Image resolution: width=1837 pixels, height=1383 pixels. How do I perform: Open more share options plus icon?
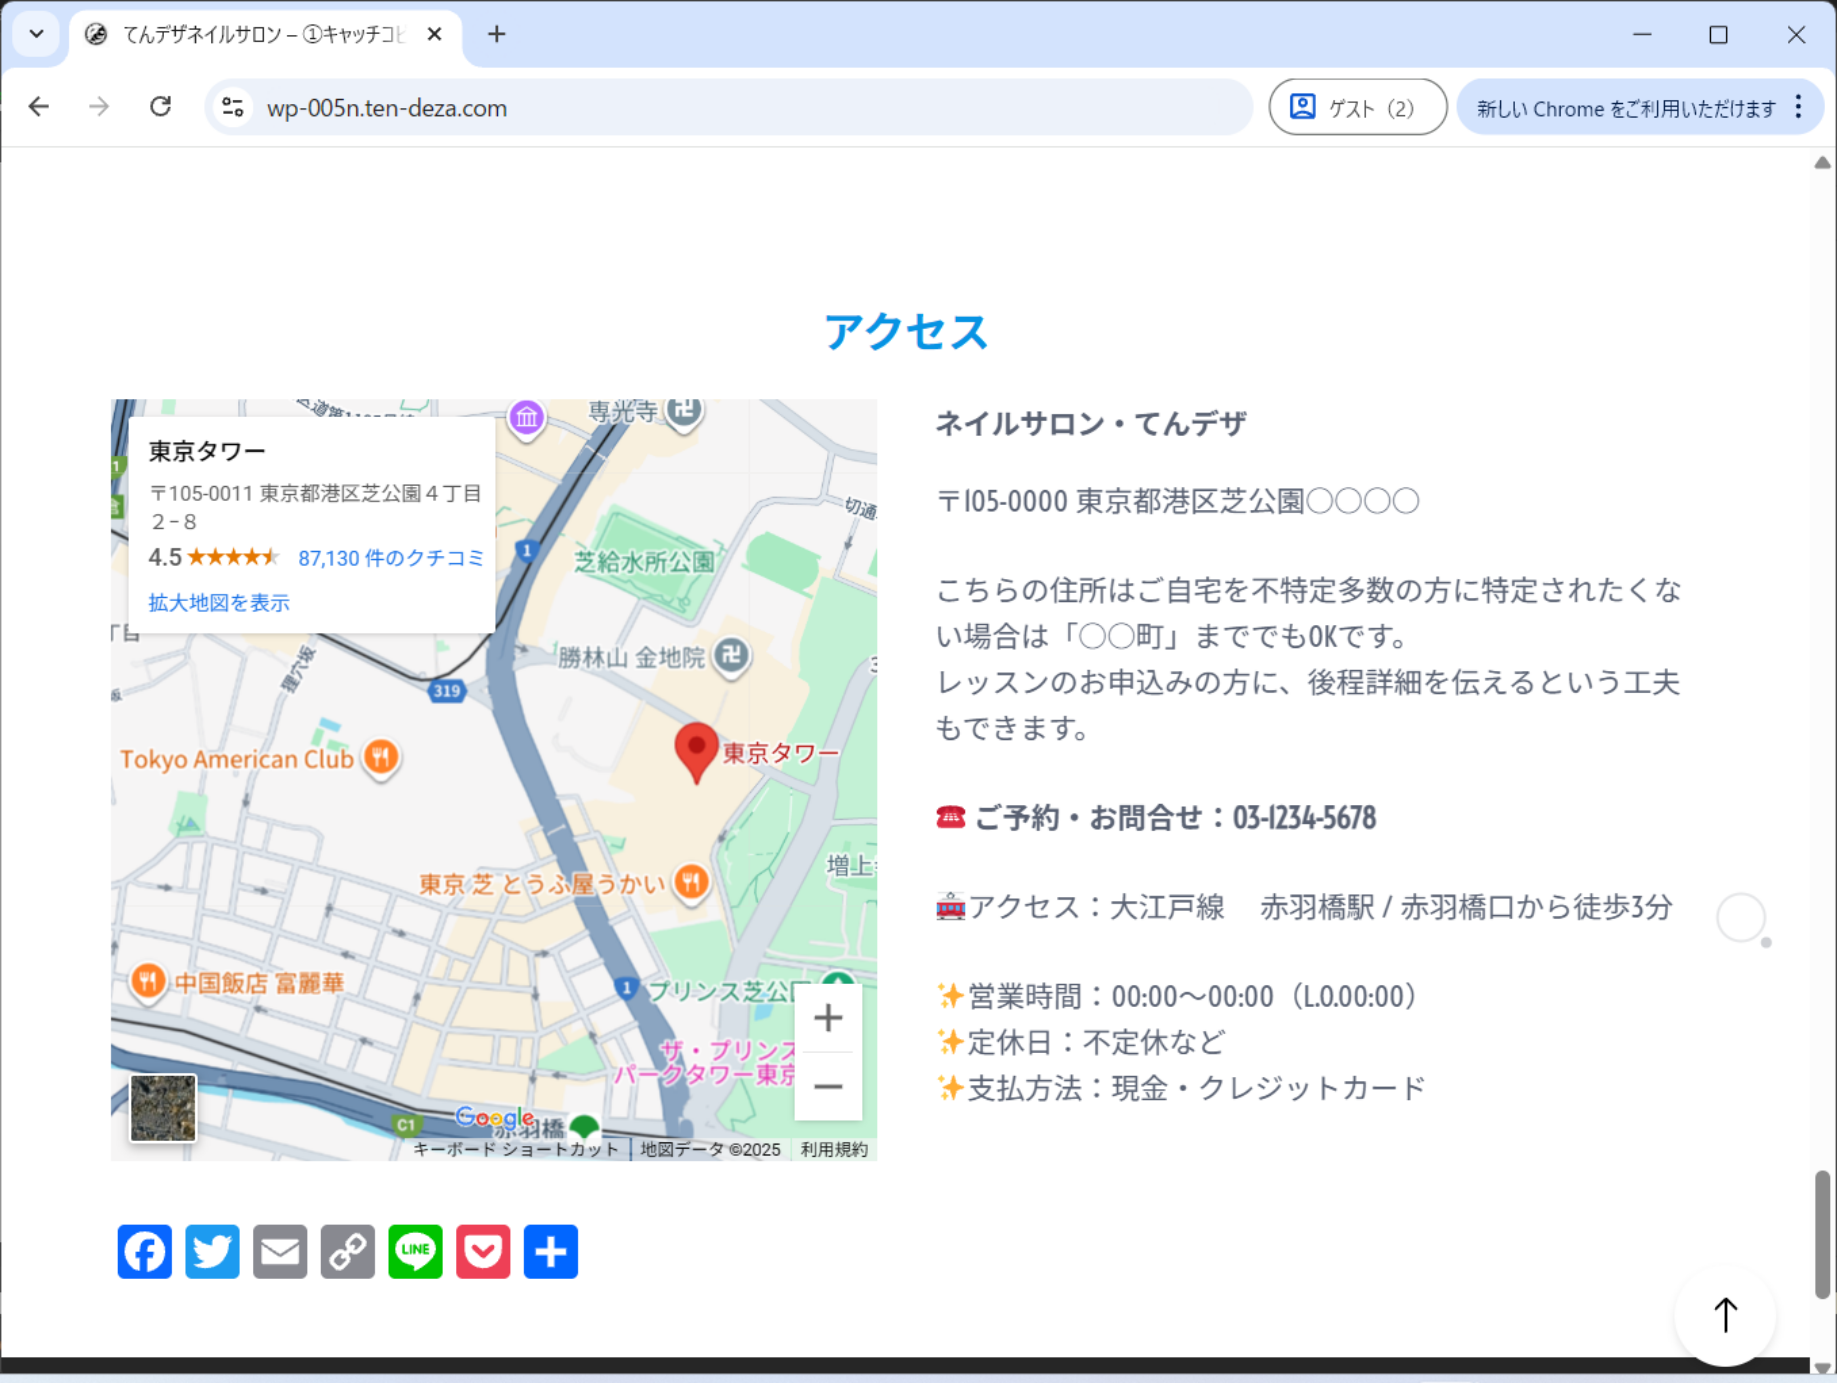tap(550, 1251)
